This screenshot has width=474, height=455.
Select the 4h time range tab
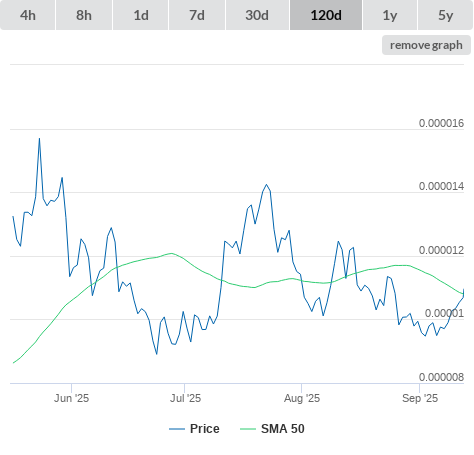(x=28, y=15)
